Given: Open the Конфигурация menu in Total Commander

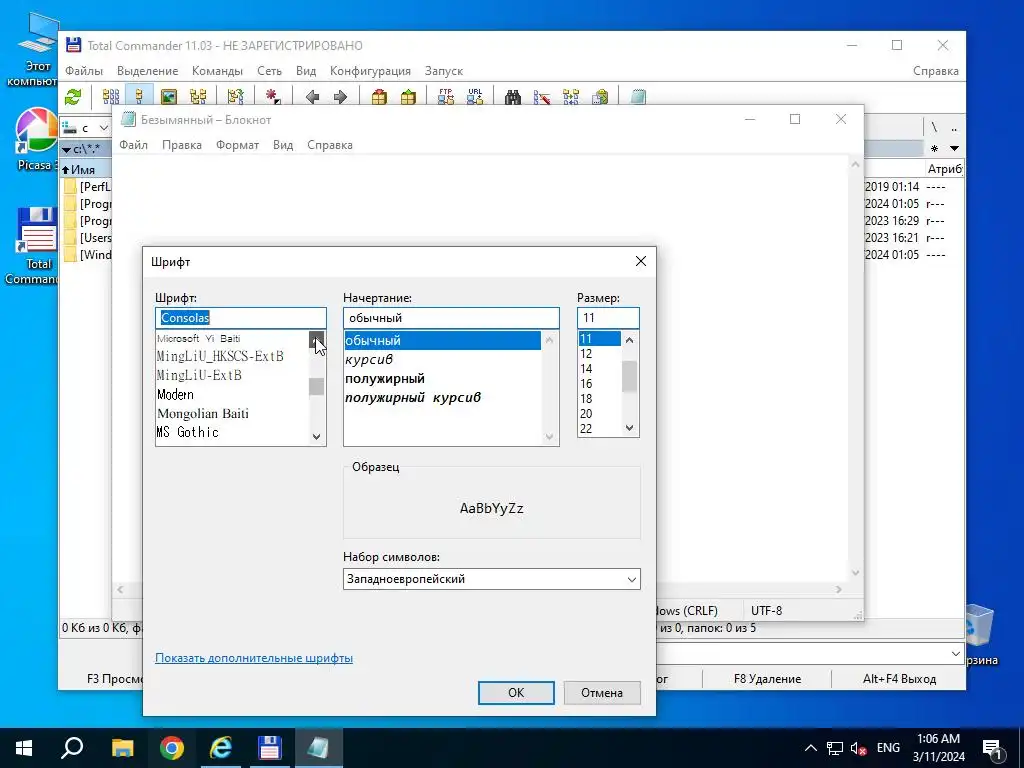Looking at the screenshot, I should (370, 71).
